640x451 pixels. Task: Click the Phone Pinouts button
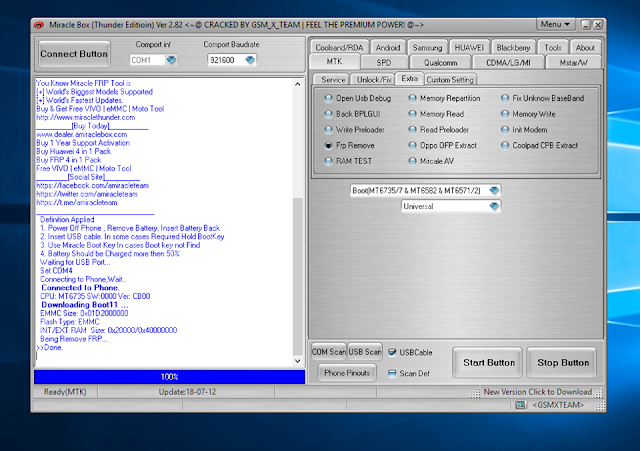coord(347,373)
